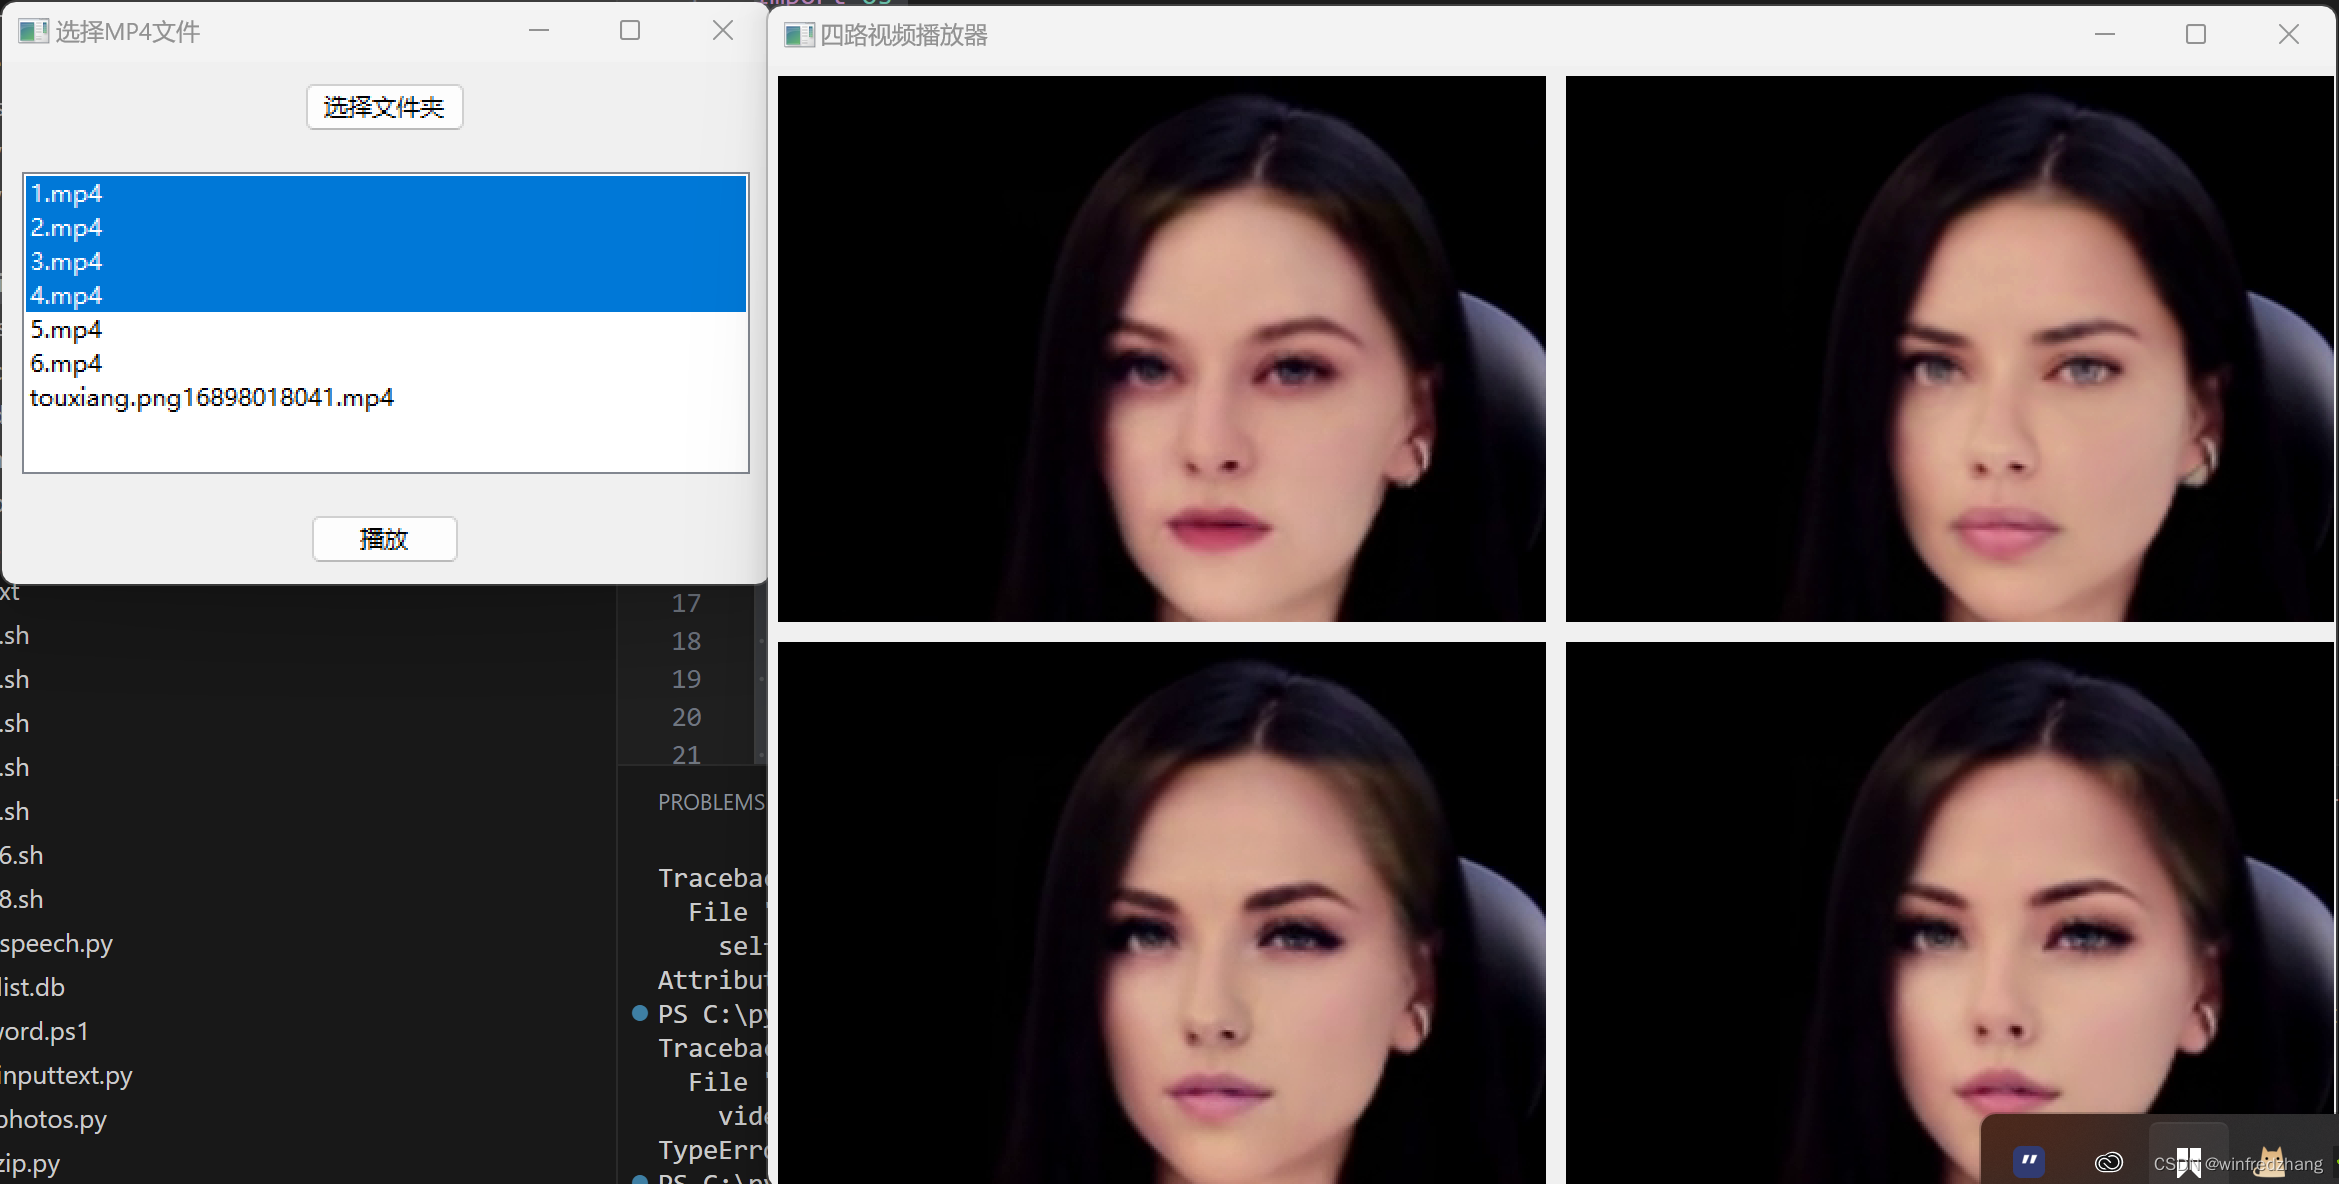Select 6.mp4 in the file list
Viewport: 2339px width, 1184px height.
pyautogui.click(x=386, y=364)
